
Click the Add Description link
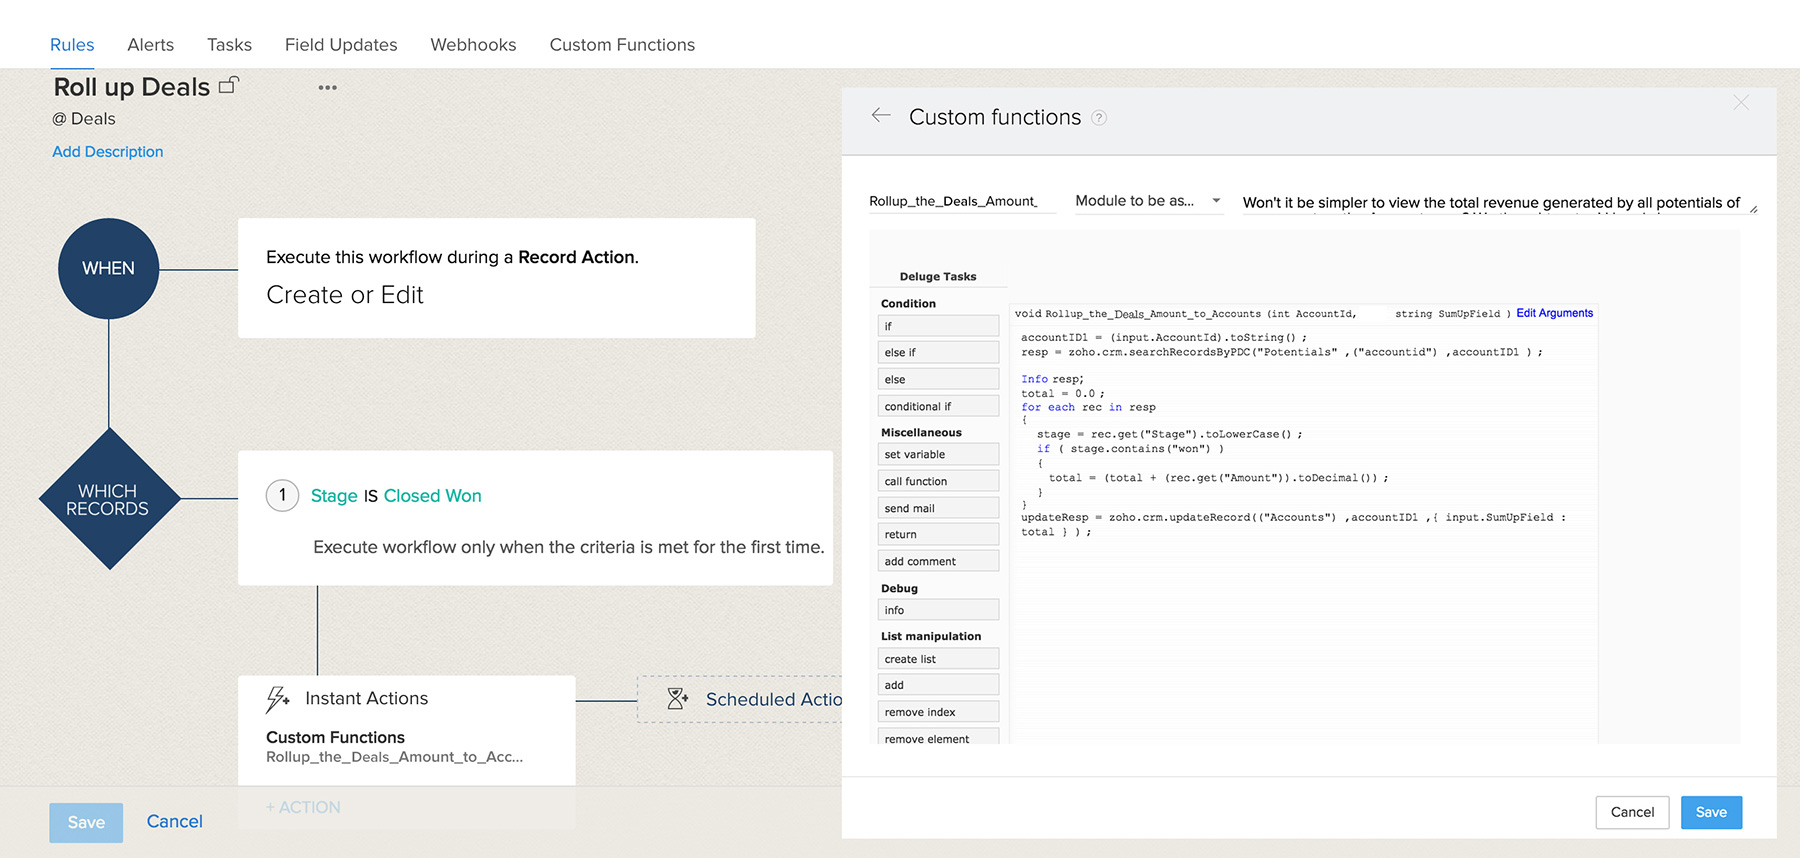point(107,152)
